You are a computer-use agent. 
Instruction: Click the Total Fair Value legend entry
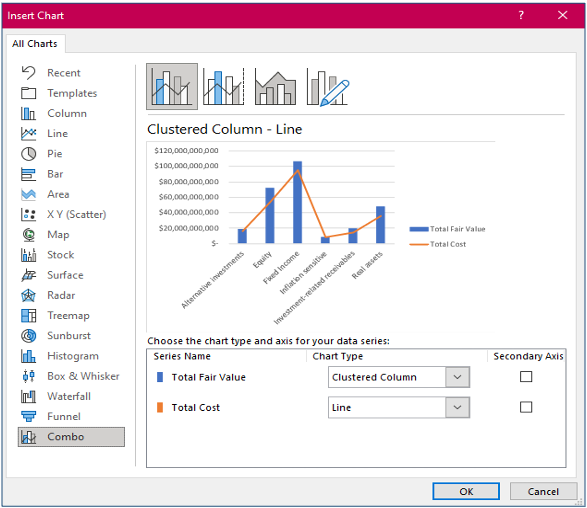[448, 229]
